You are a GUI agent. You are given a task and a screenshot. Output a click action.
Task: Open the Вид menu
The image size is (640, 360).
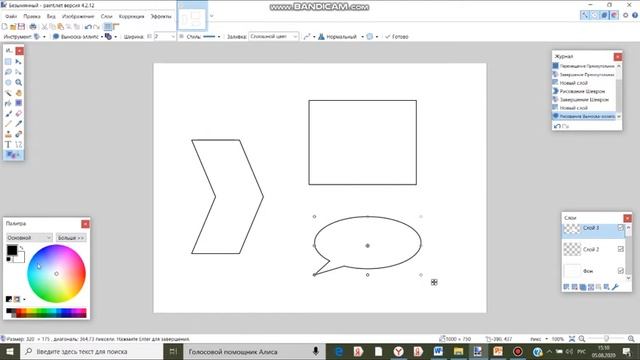(x=51, y=16)
